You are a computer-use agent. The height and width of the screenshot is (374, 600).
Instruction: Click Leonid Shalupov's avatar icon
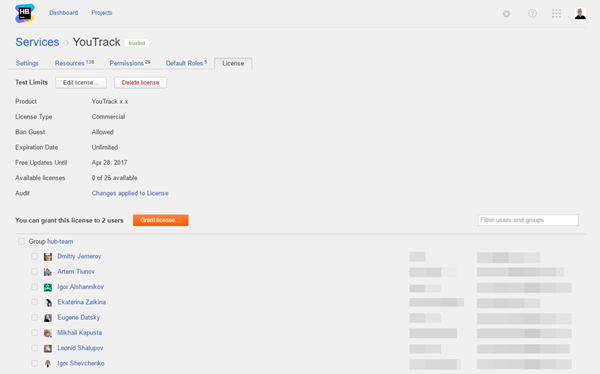point(48,348)
